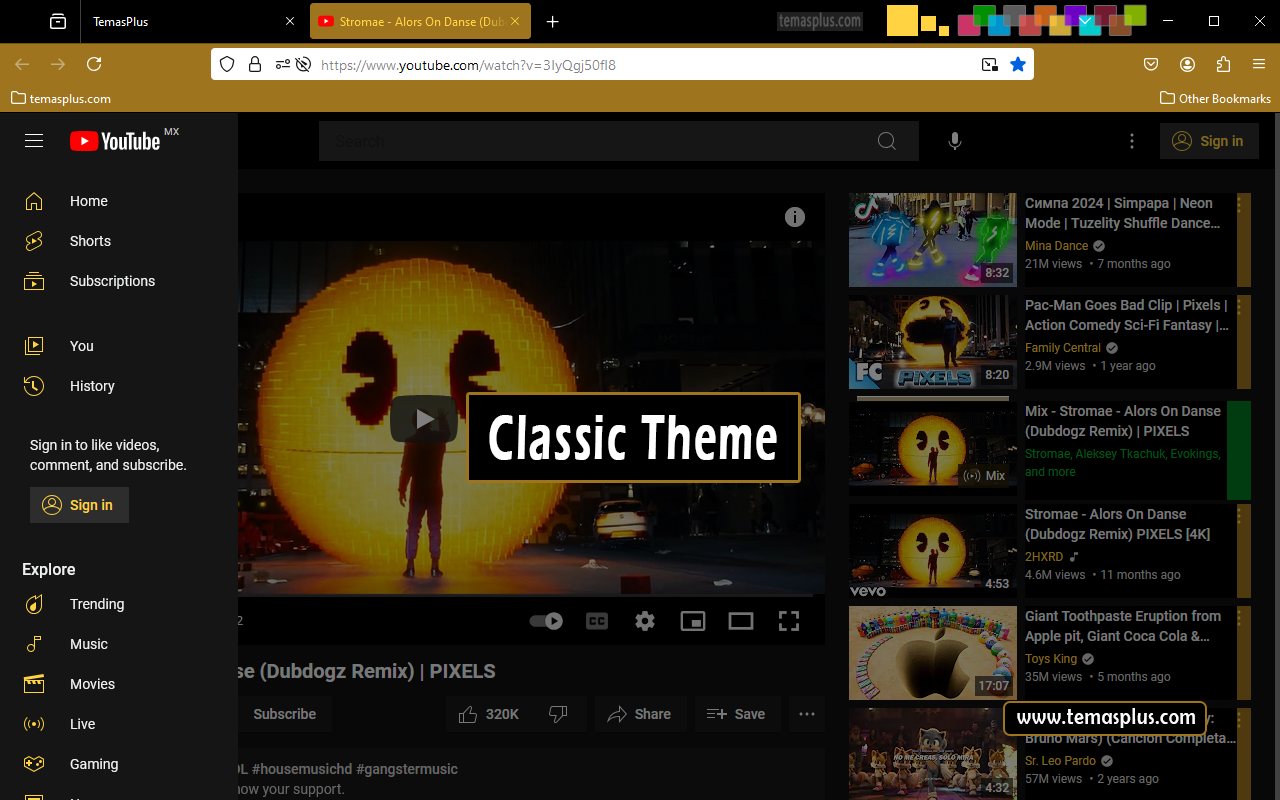The height and width of the screenshot is (800, 1280).
Task: Open the Pixels movie clip thumbnail
Action: coord(932,341)
